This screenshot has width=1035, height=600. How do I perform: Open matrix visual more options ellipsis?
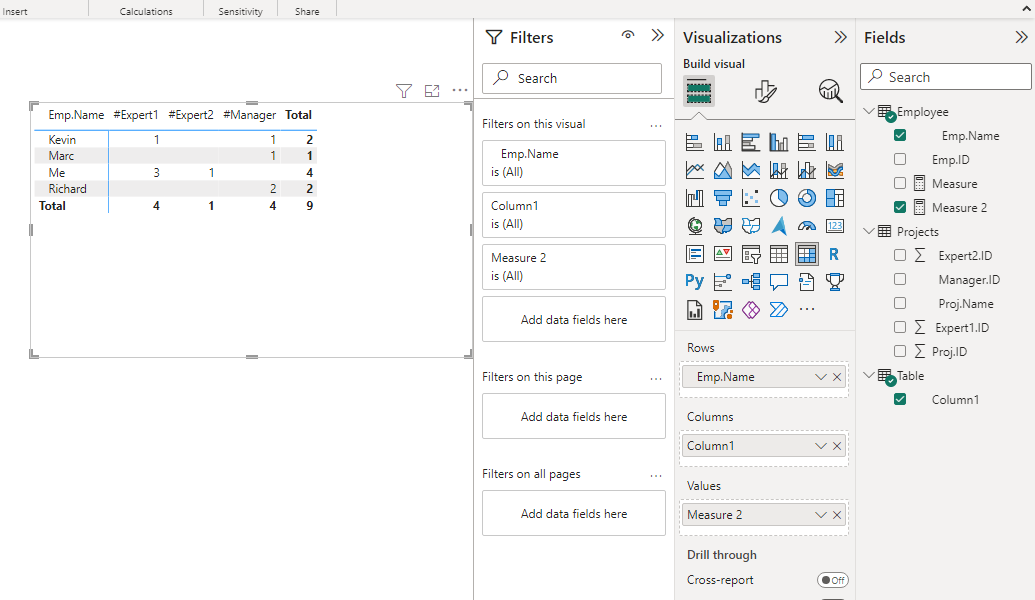point(460,90)
